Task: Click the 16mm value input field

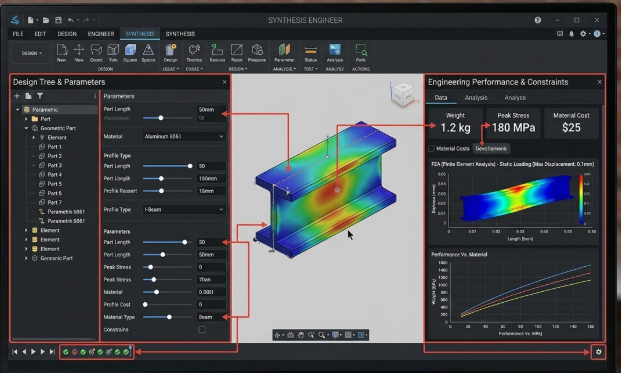Action: pos(211,191)
